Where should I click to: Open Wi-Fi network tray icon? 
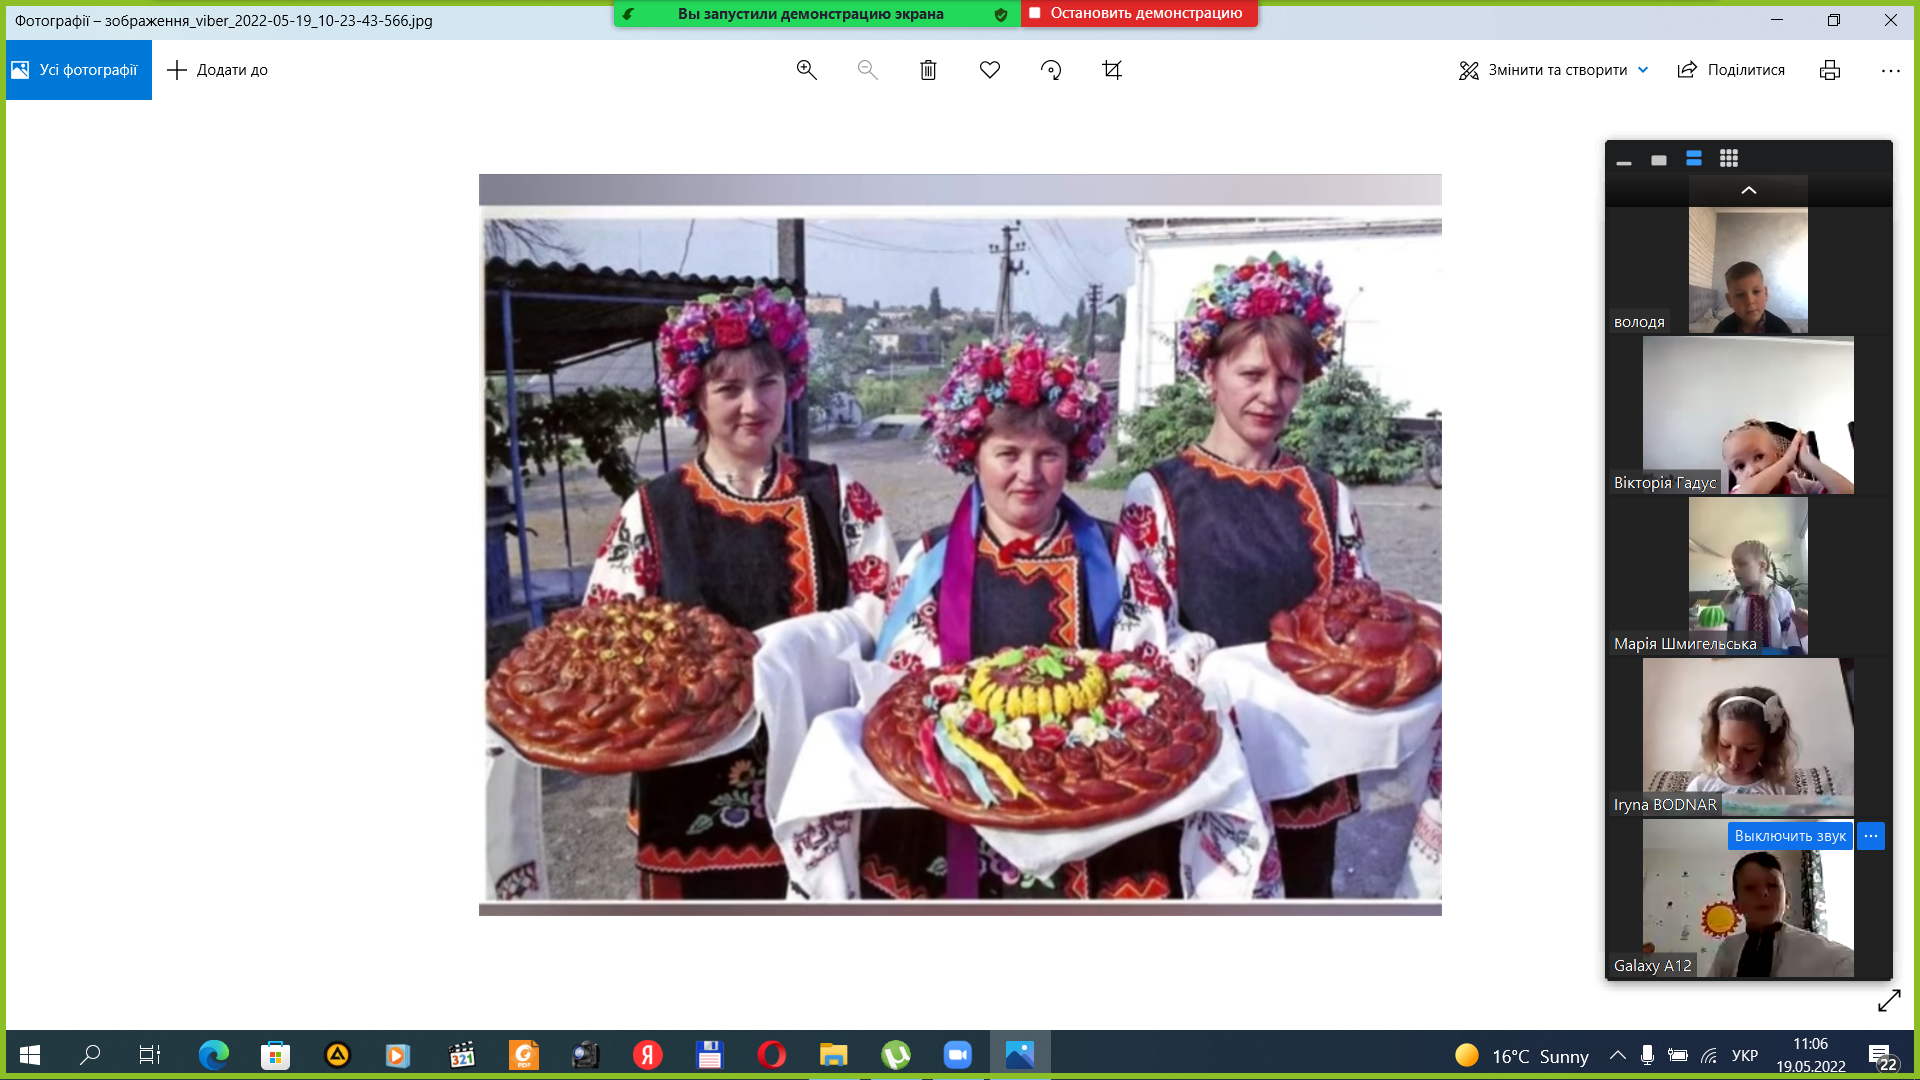(1709, 1055)
